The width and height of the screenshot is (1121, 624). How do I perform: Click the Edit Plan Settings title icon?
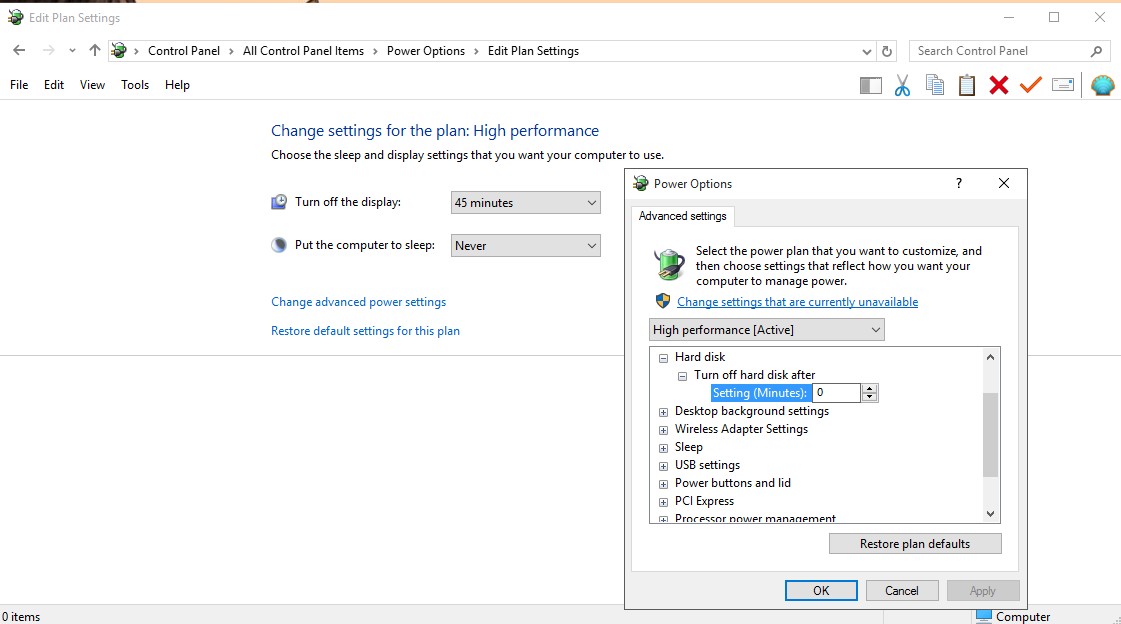(15, 17)
